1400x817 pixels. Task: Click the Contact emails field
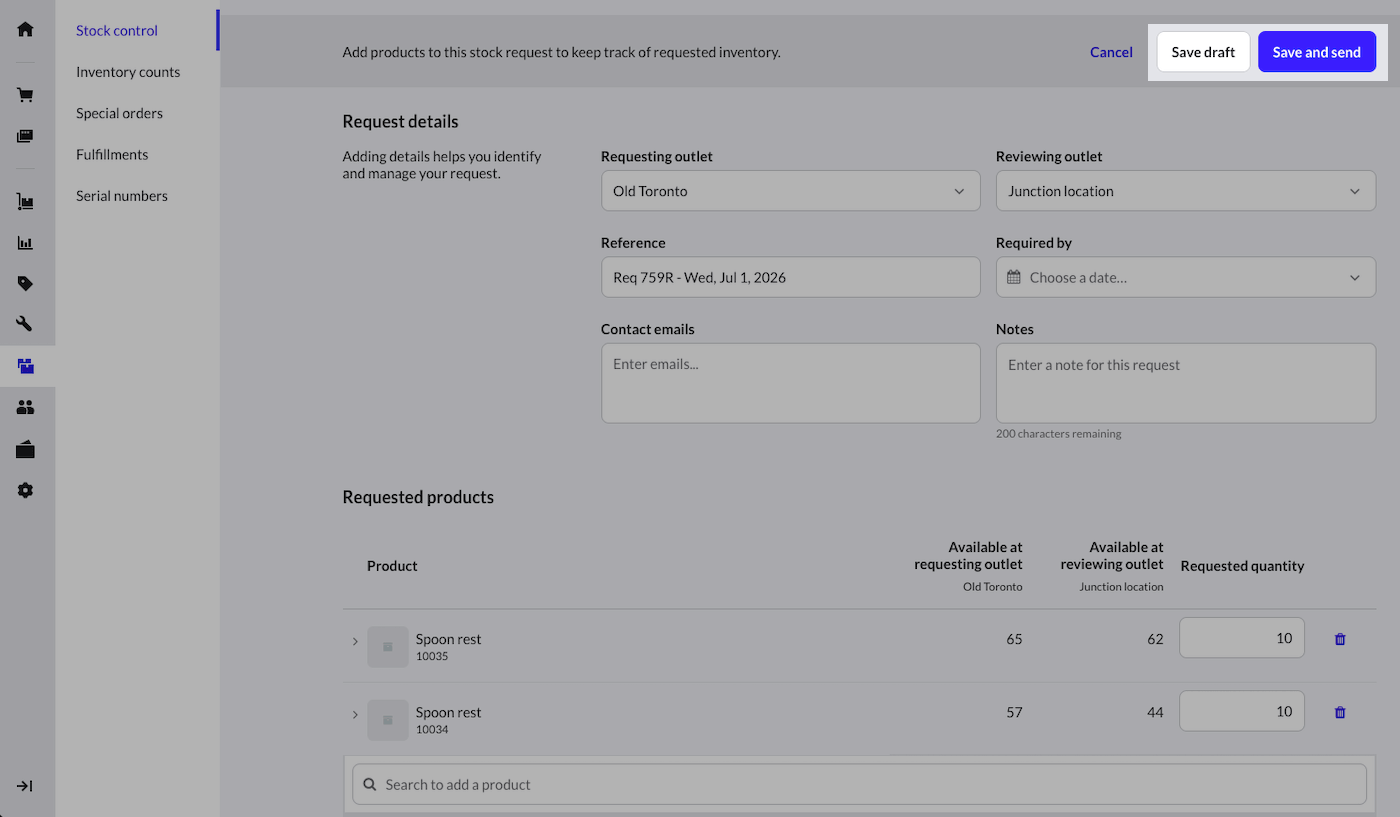[x=790, y=383]
